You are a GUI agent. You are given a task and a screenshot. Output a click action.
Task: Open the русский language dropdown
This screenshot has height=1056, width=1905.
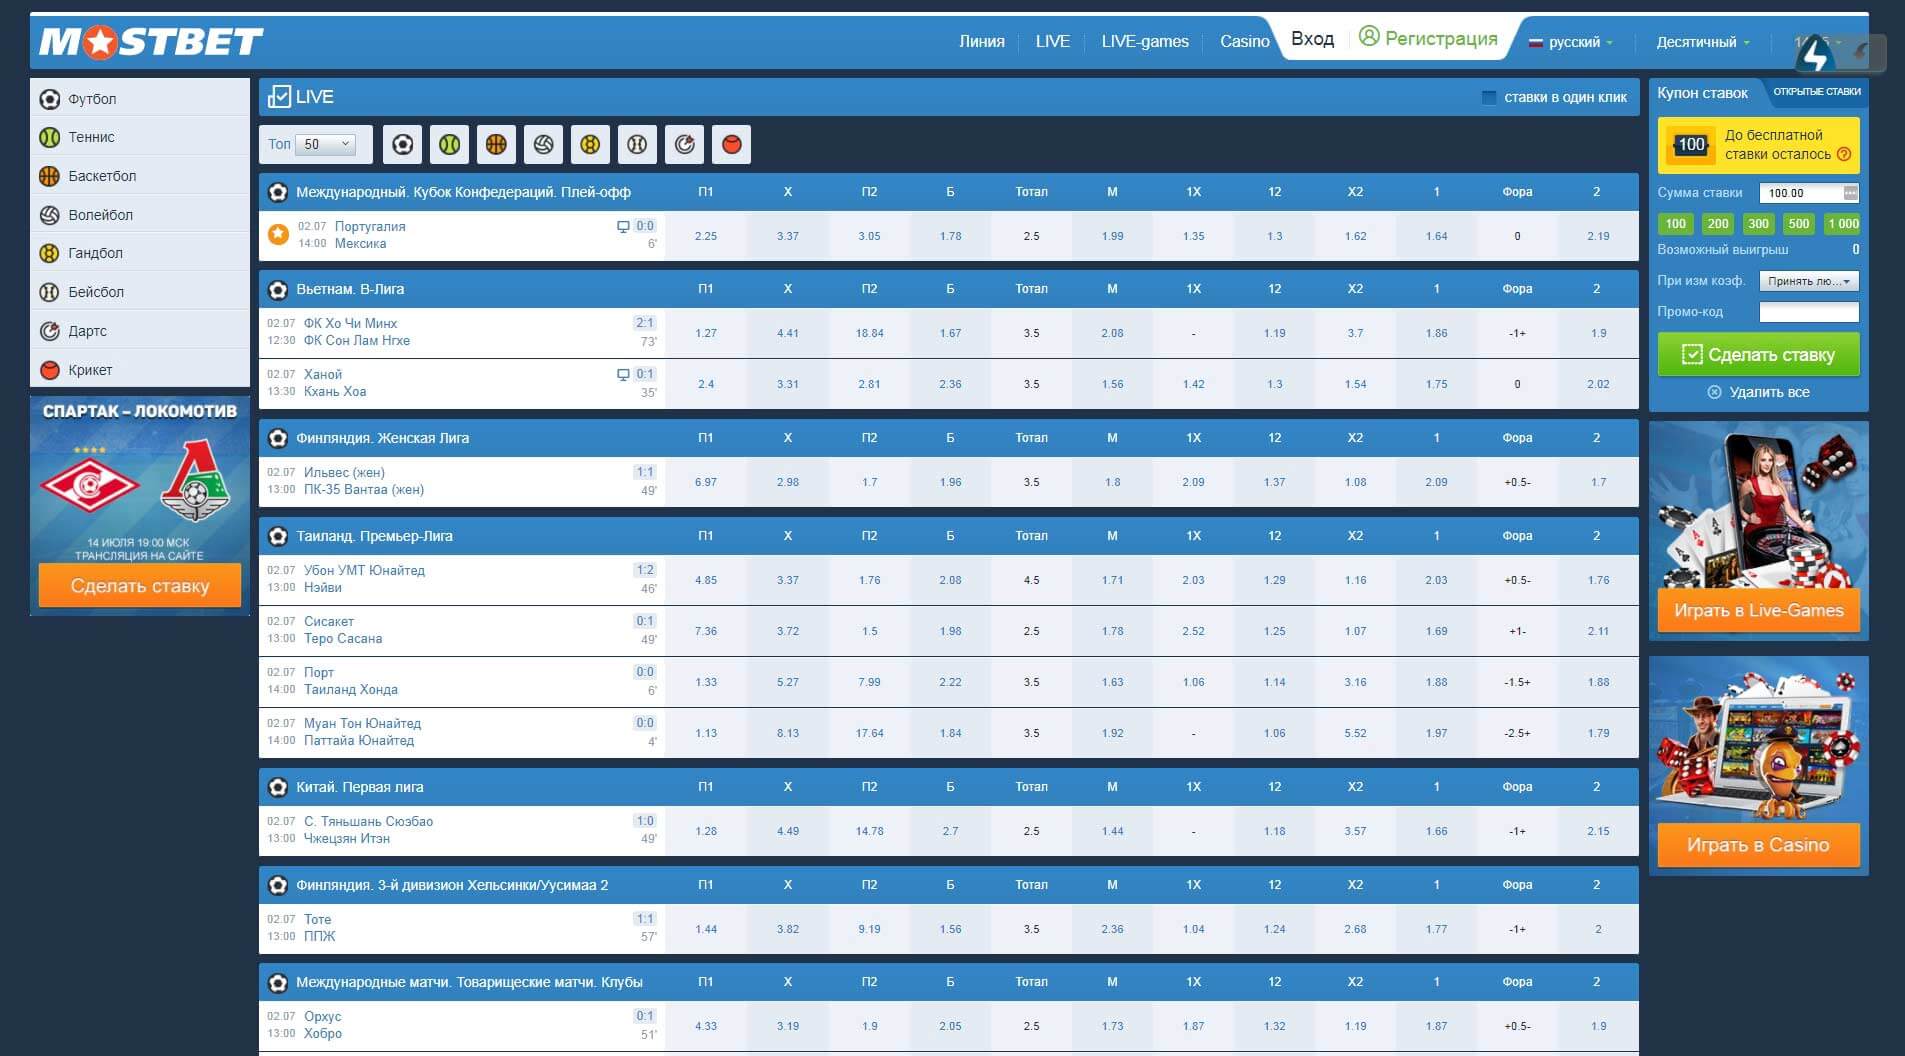pyautogui.click(x=1570, y=42)
